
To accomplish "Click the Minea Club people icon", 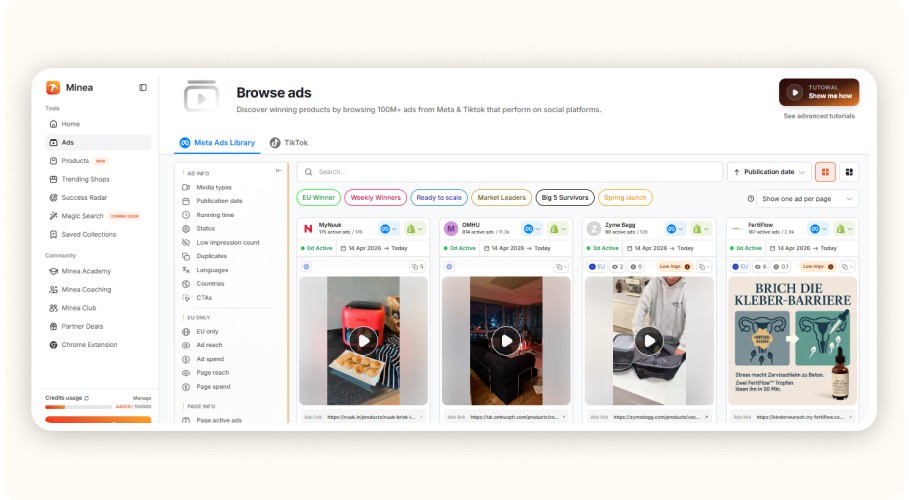I will click(53, 308).
